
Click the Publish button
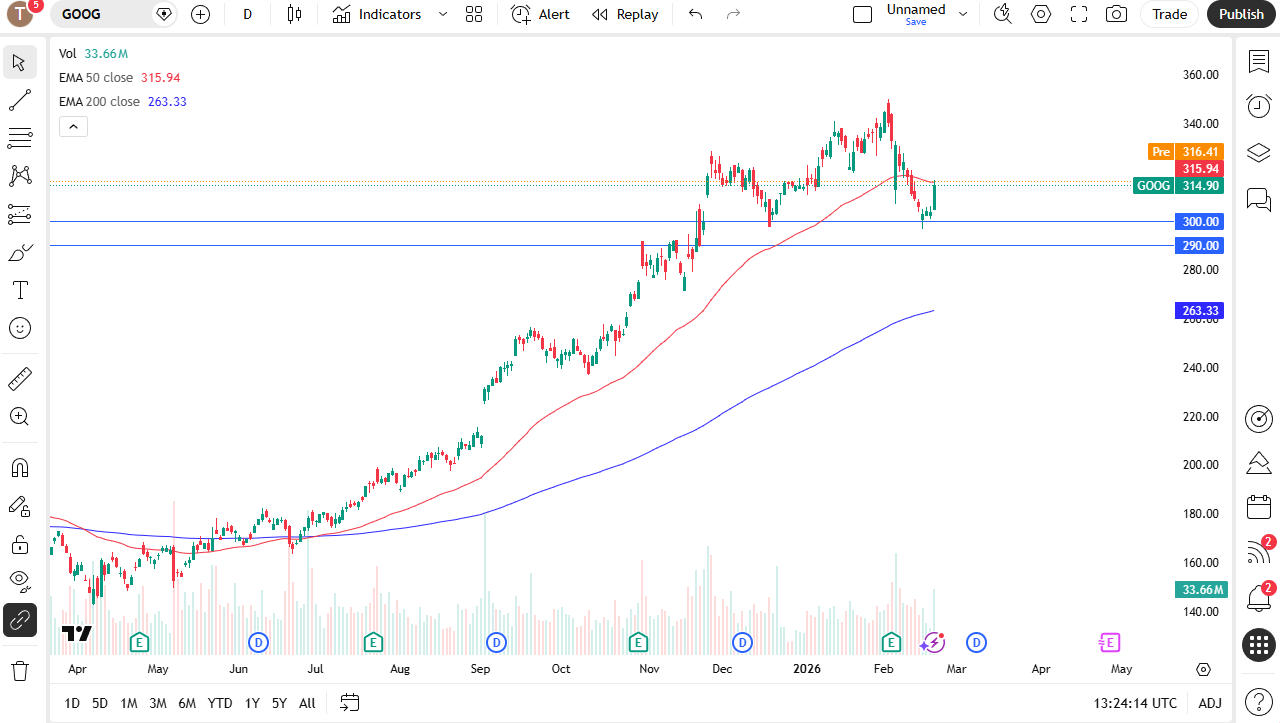point(1241,14)
